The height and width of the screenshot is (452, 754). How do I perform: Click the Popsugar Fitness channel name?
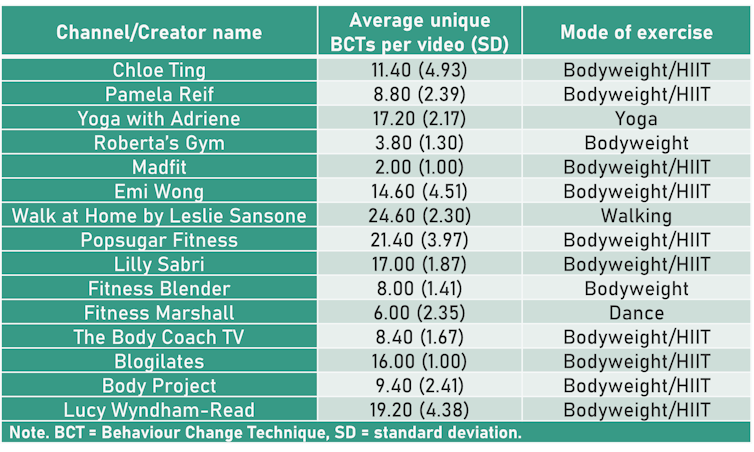click(x=159, y=240)
